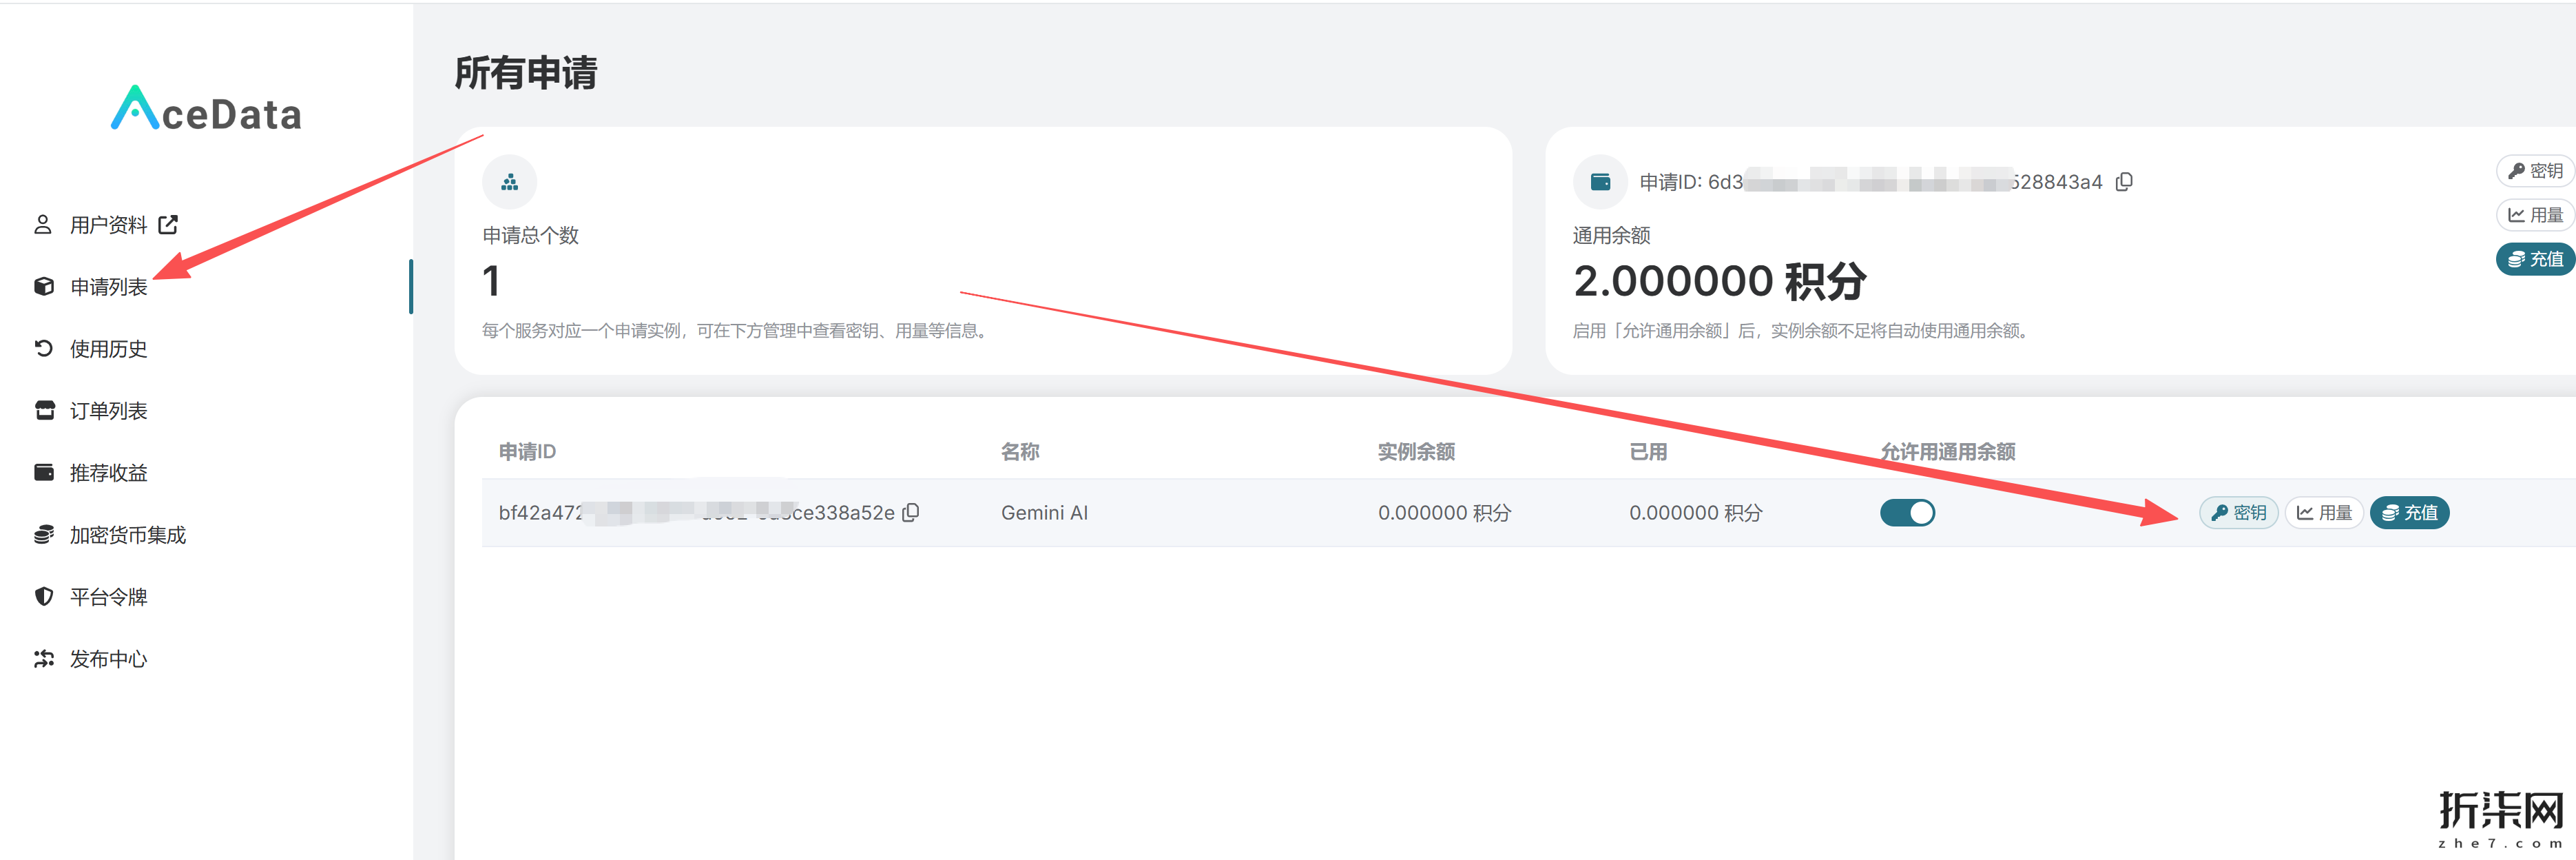
Task: Click 密钥 button in Gemini AI row
Action: pos(2238,513)
